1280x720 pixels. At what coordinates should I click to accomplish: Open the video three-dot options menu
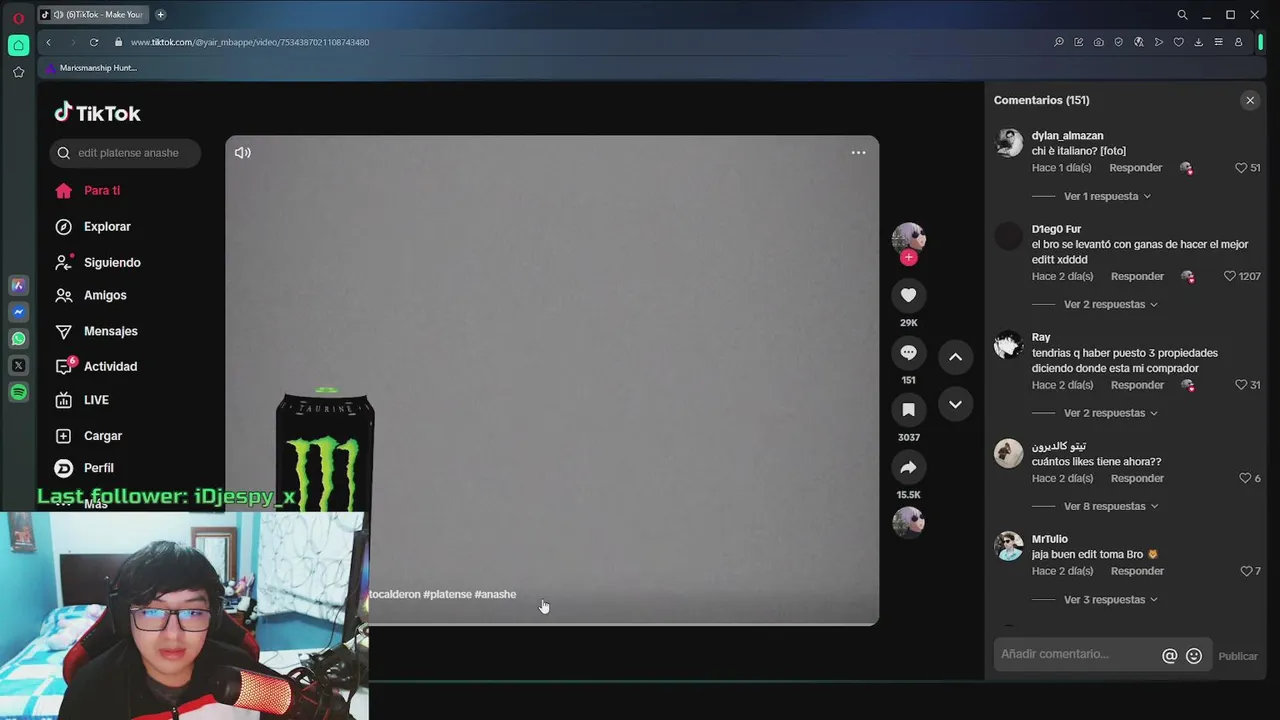(x=858, y=153)
